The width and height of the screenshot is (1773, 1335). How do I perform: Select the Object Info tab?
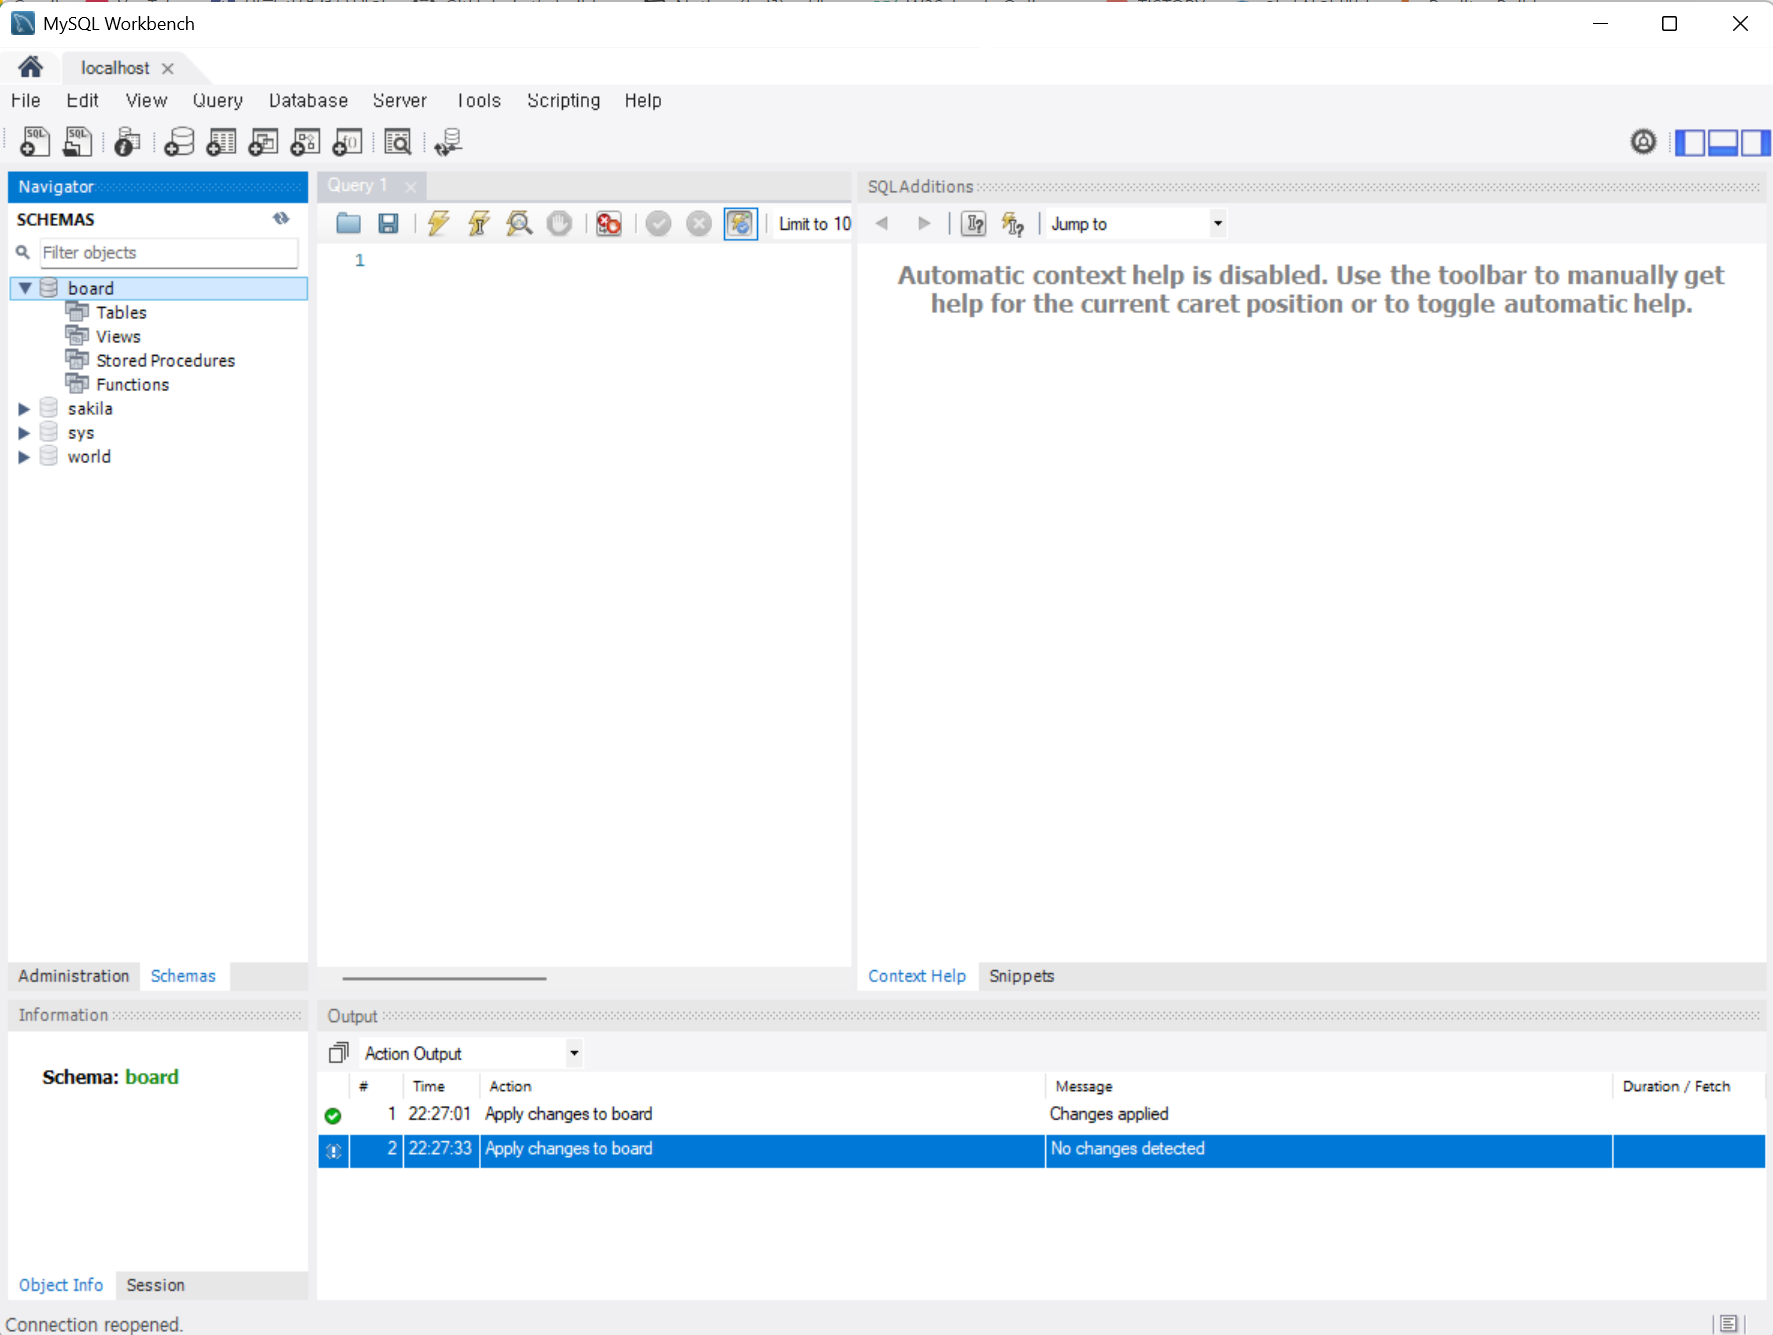pos(61,1285)
